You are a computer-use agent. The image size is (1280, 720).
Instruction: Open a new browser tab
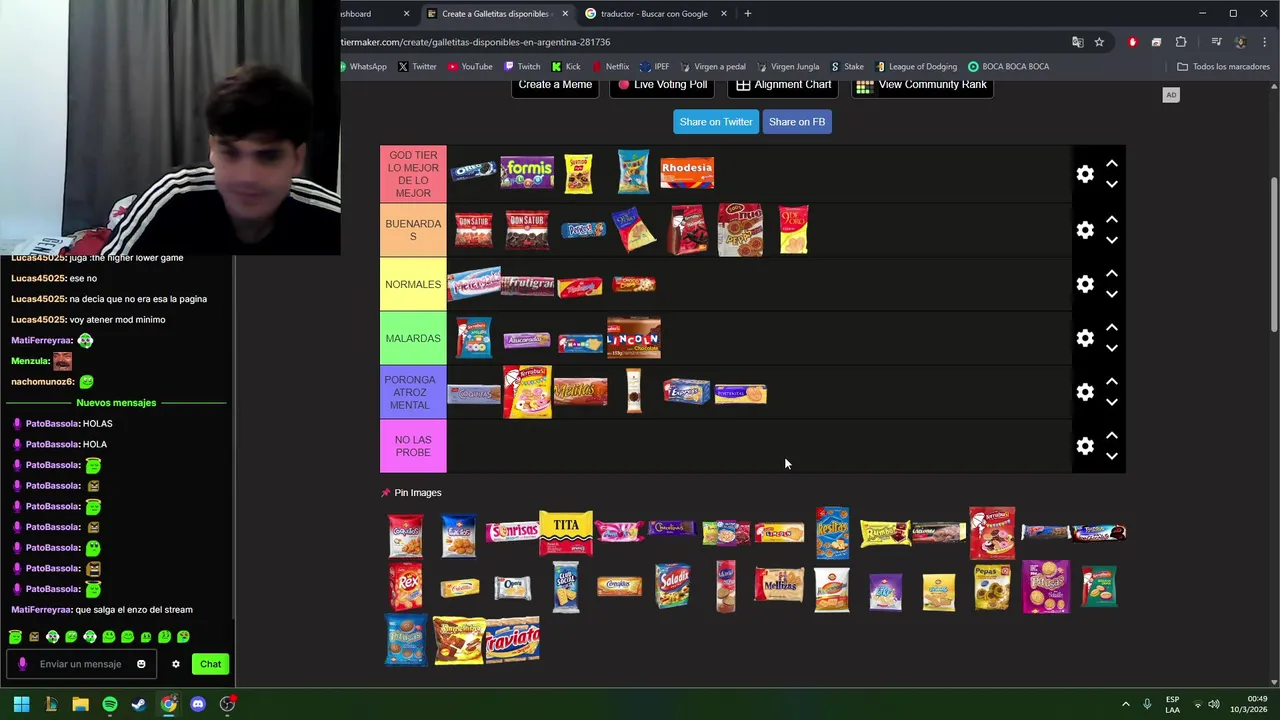click(748, 14)
